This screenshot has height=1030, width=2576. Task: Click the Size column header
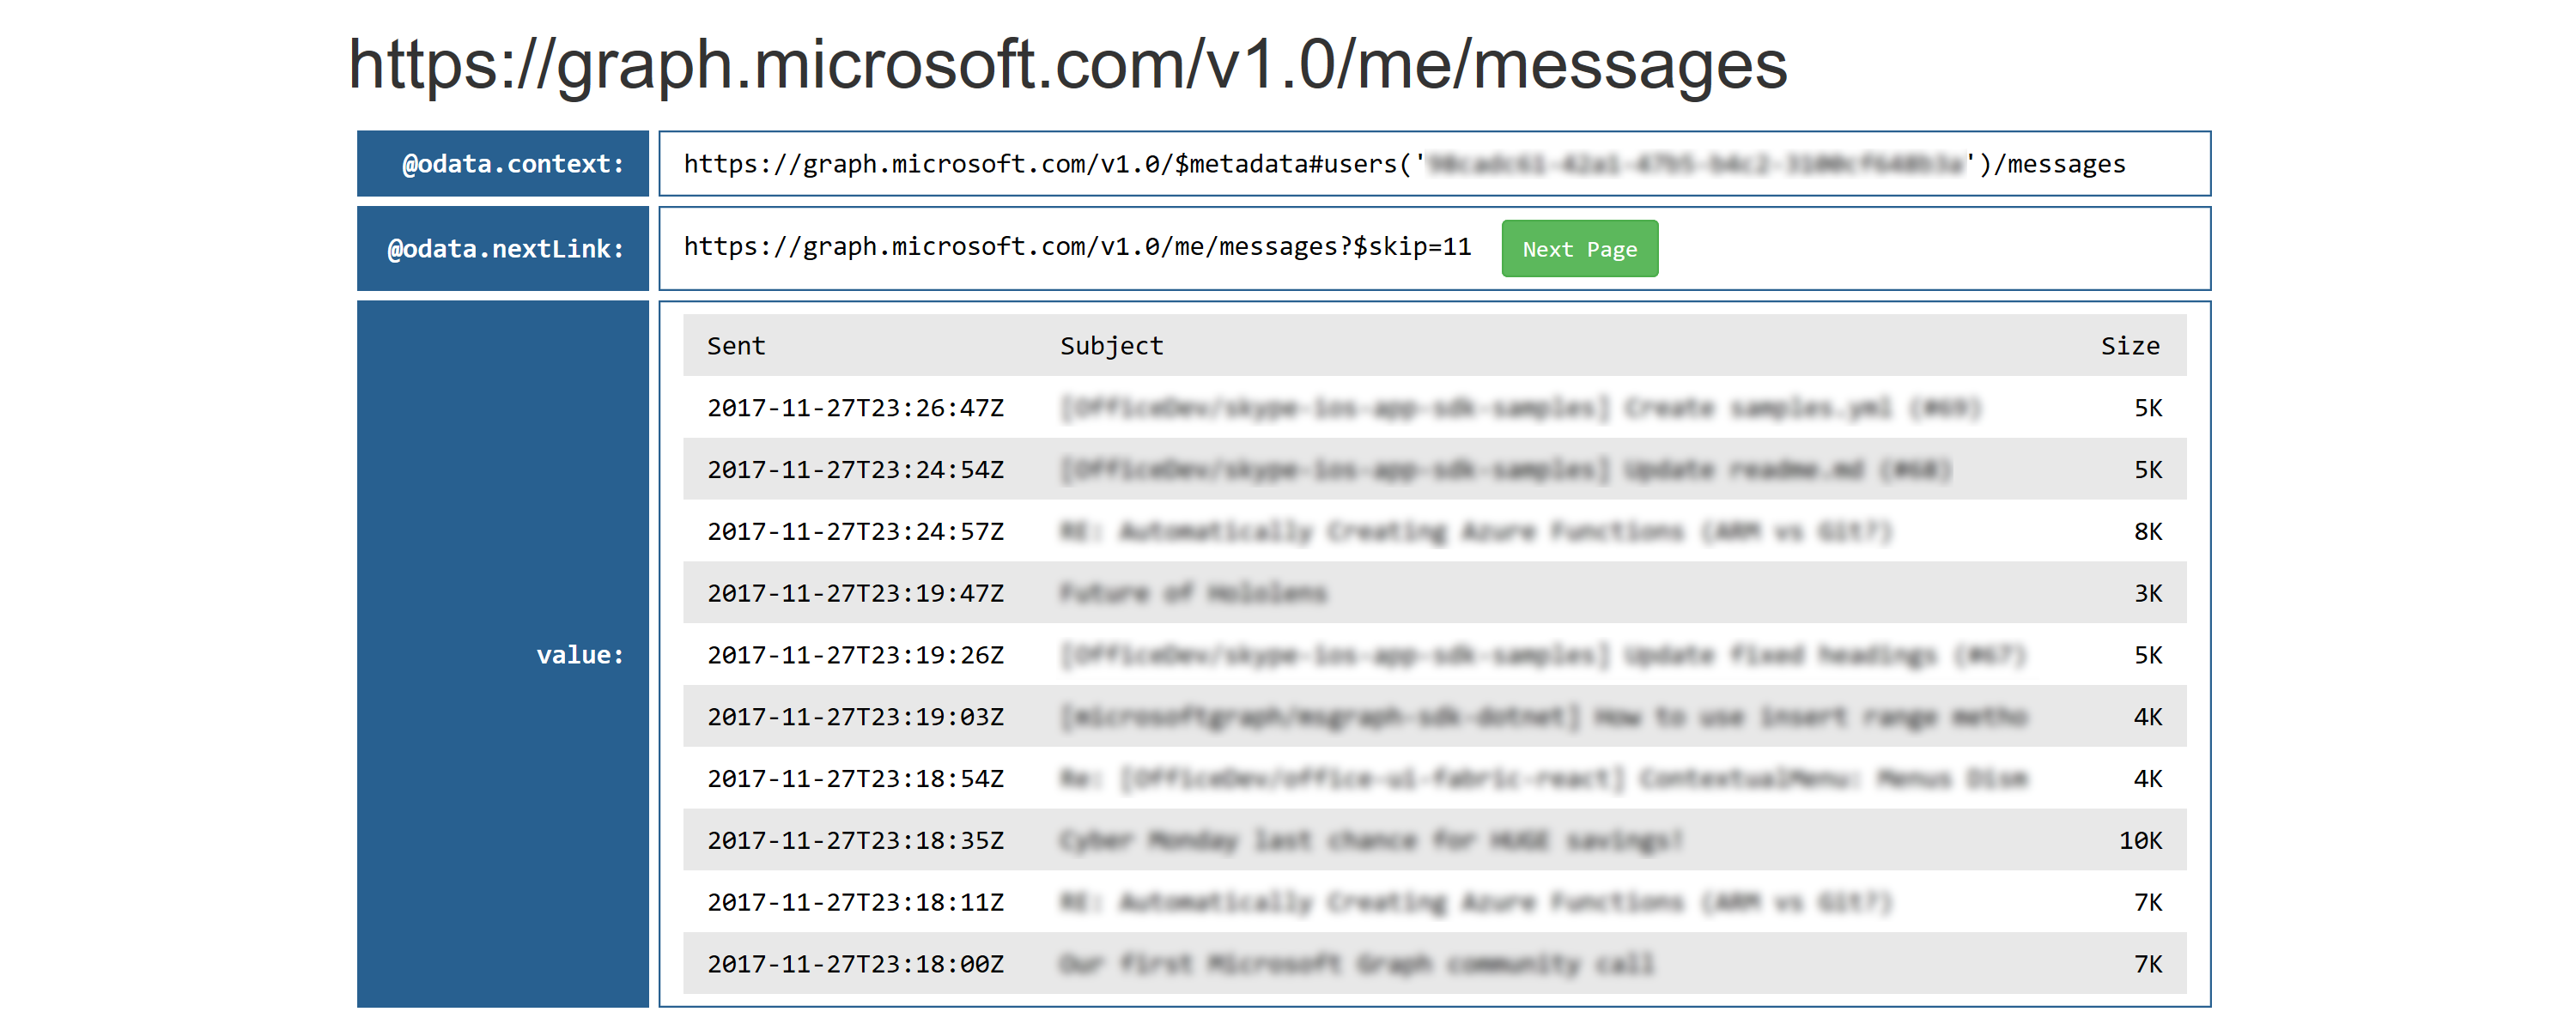(2129, 346)
